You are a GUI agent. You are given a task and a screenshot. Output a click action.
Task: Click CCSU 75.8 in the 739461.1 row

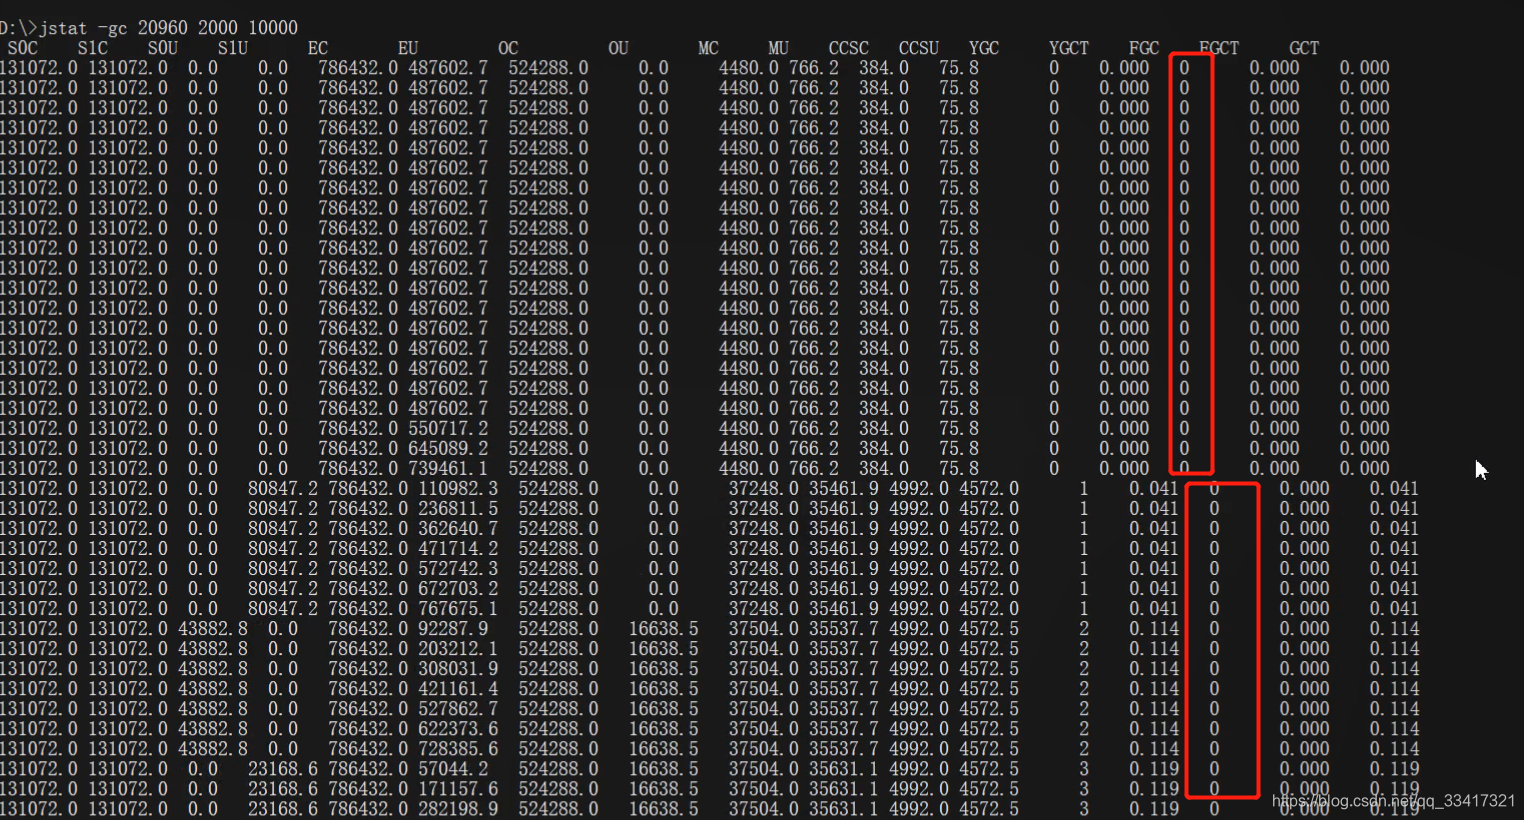pos(958,468)
